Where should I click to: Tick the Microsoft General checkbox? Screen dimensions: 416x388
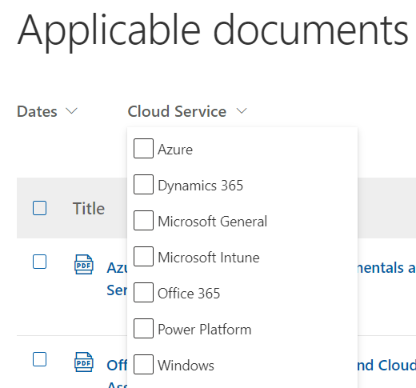click(143, 220)
